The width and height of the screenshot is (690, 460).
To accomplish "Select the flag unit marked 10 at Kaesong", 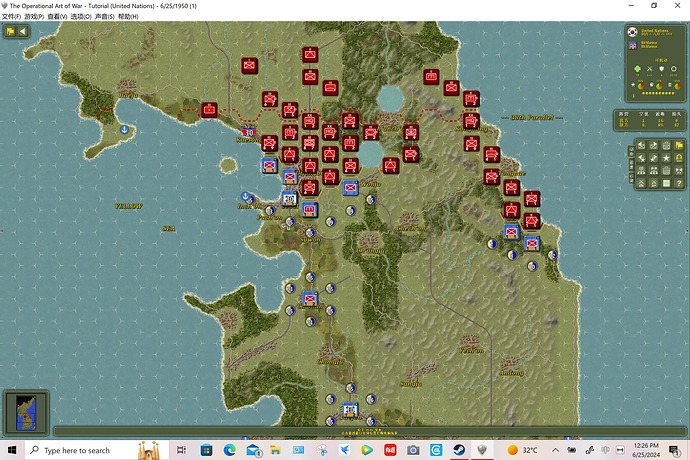I will (250, 132).
